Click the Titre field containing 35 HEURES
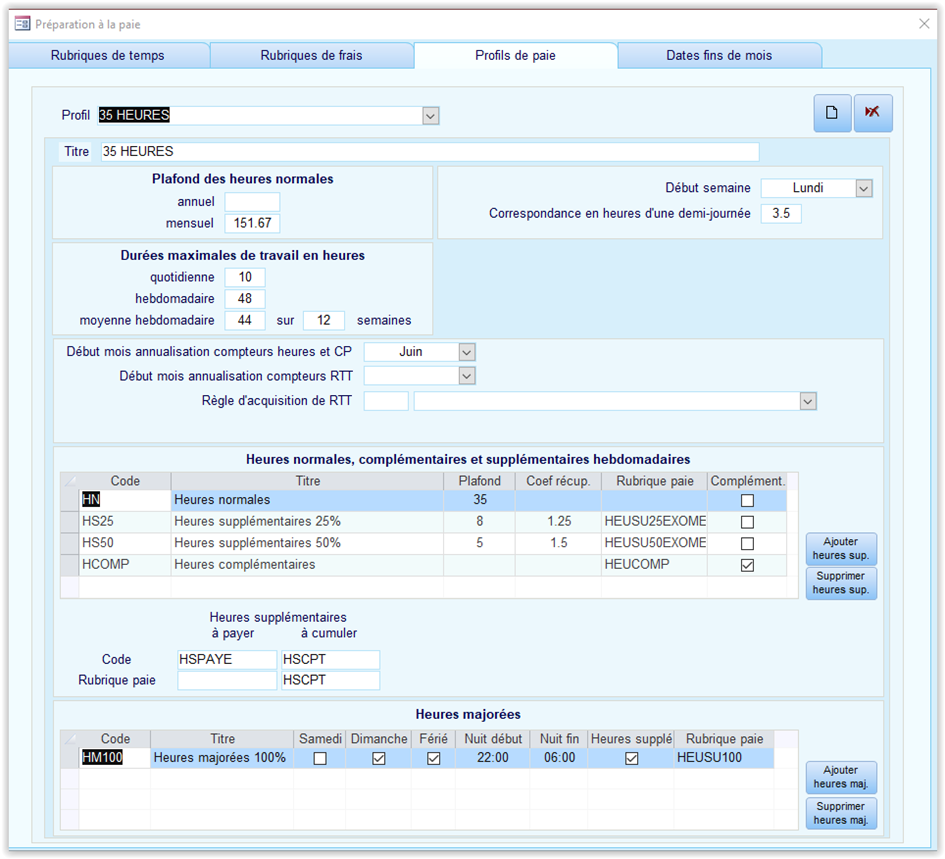 click(430, 152)
